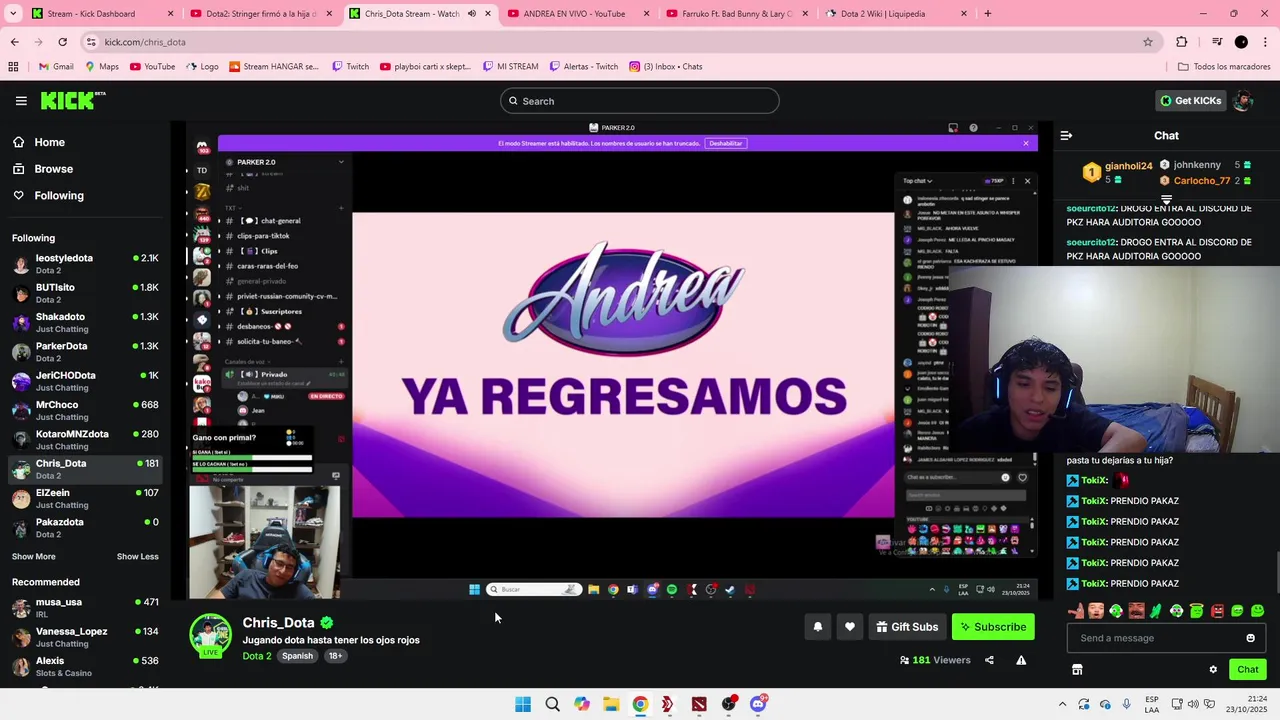
Task: Open File Explorer from taskbar
Action: tap(611, 704)
